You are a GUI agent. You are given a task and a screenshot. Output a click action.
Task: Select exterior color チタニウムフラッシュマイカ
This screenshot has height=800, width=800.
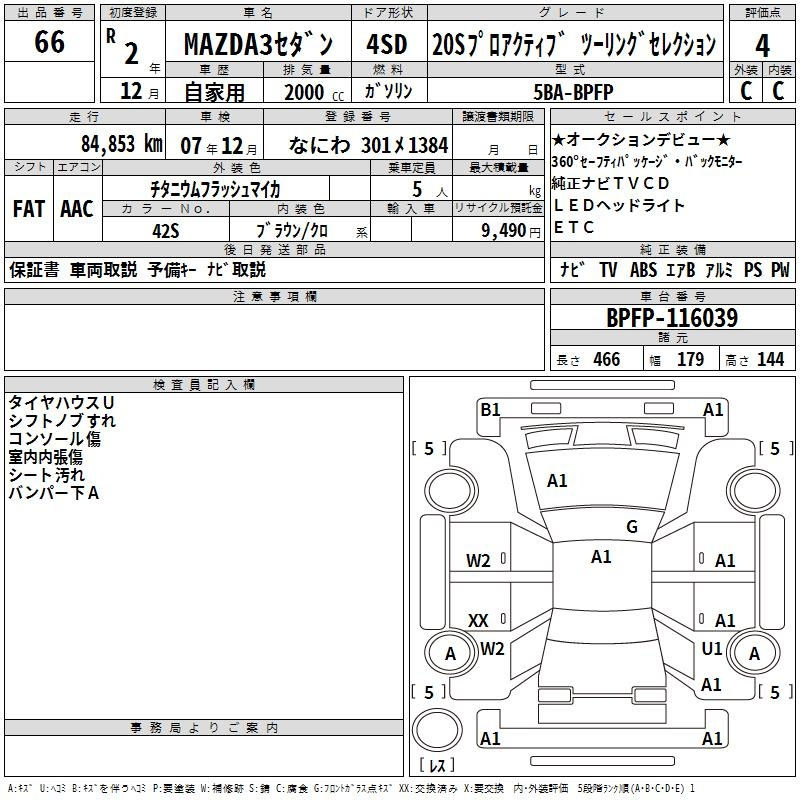point(215,190)
